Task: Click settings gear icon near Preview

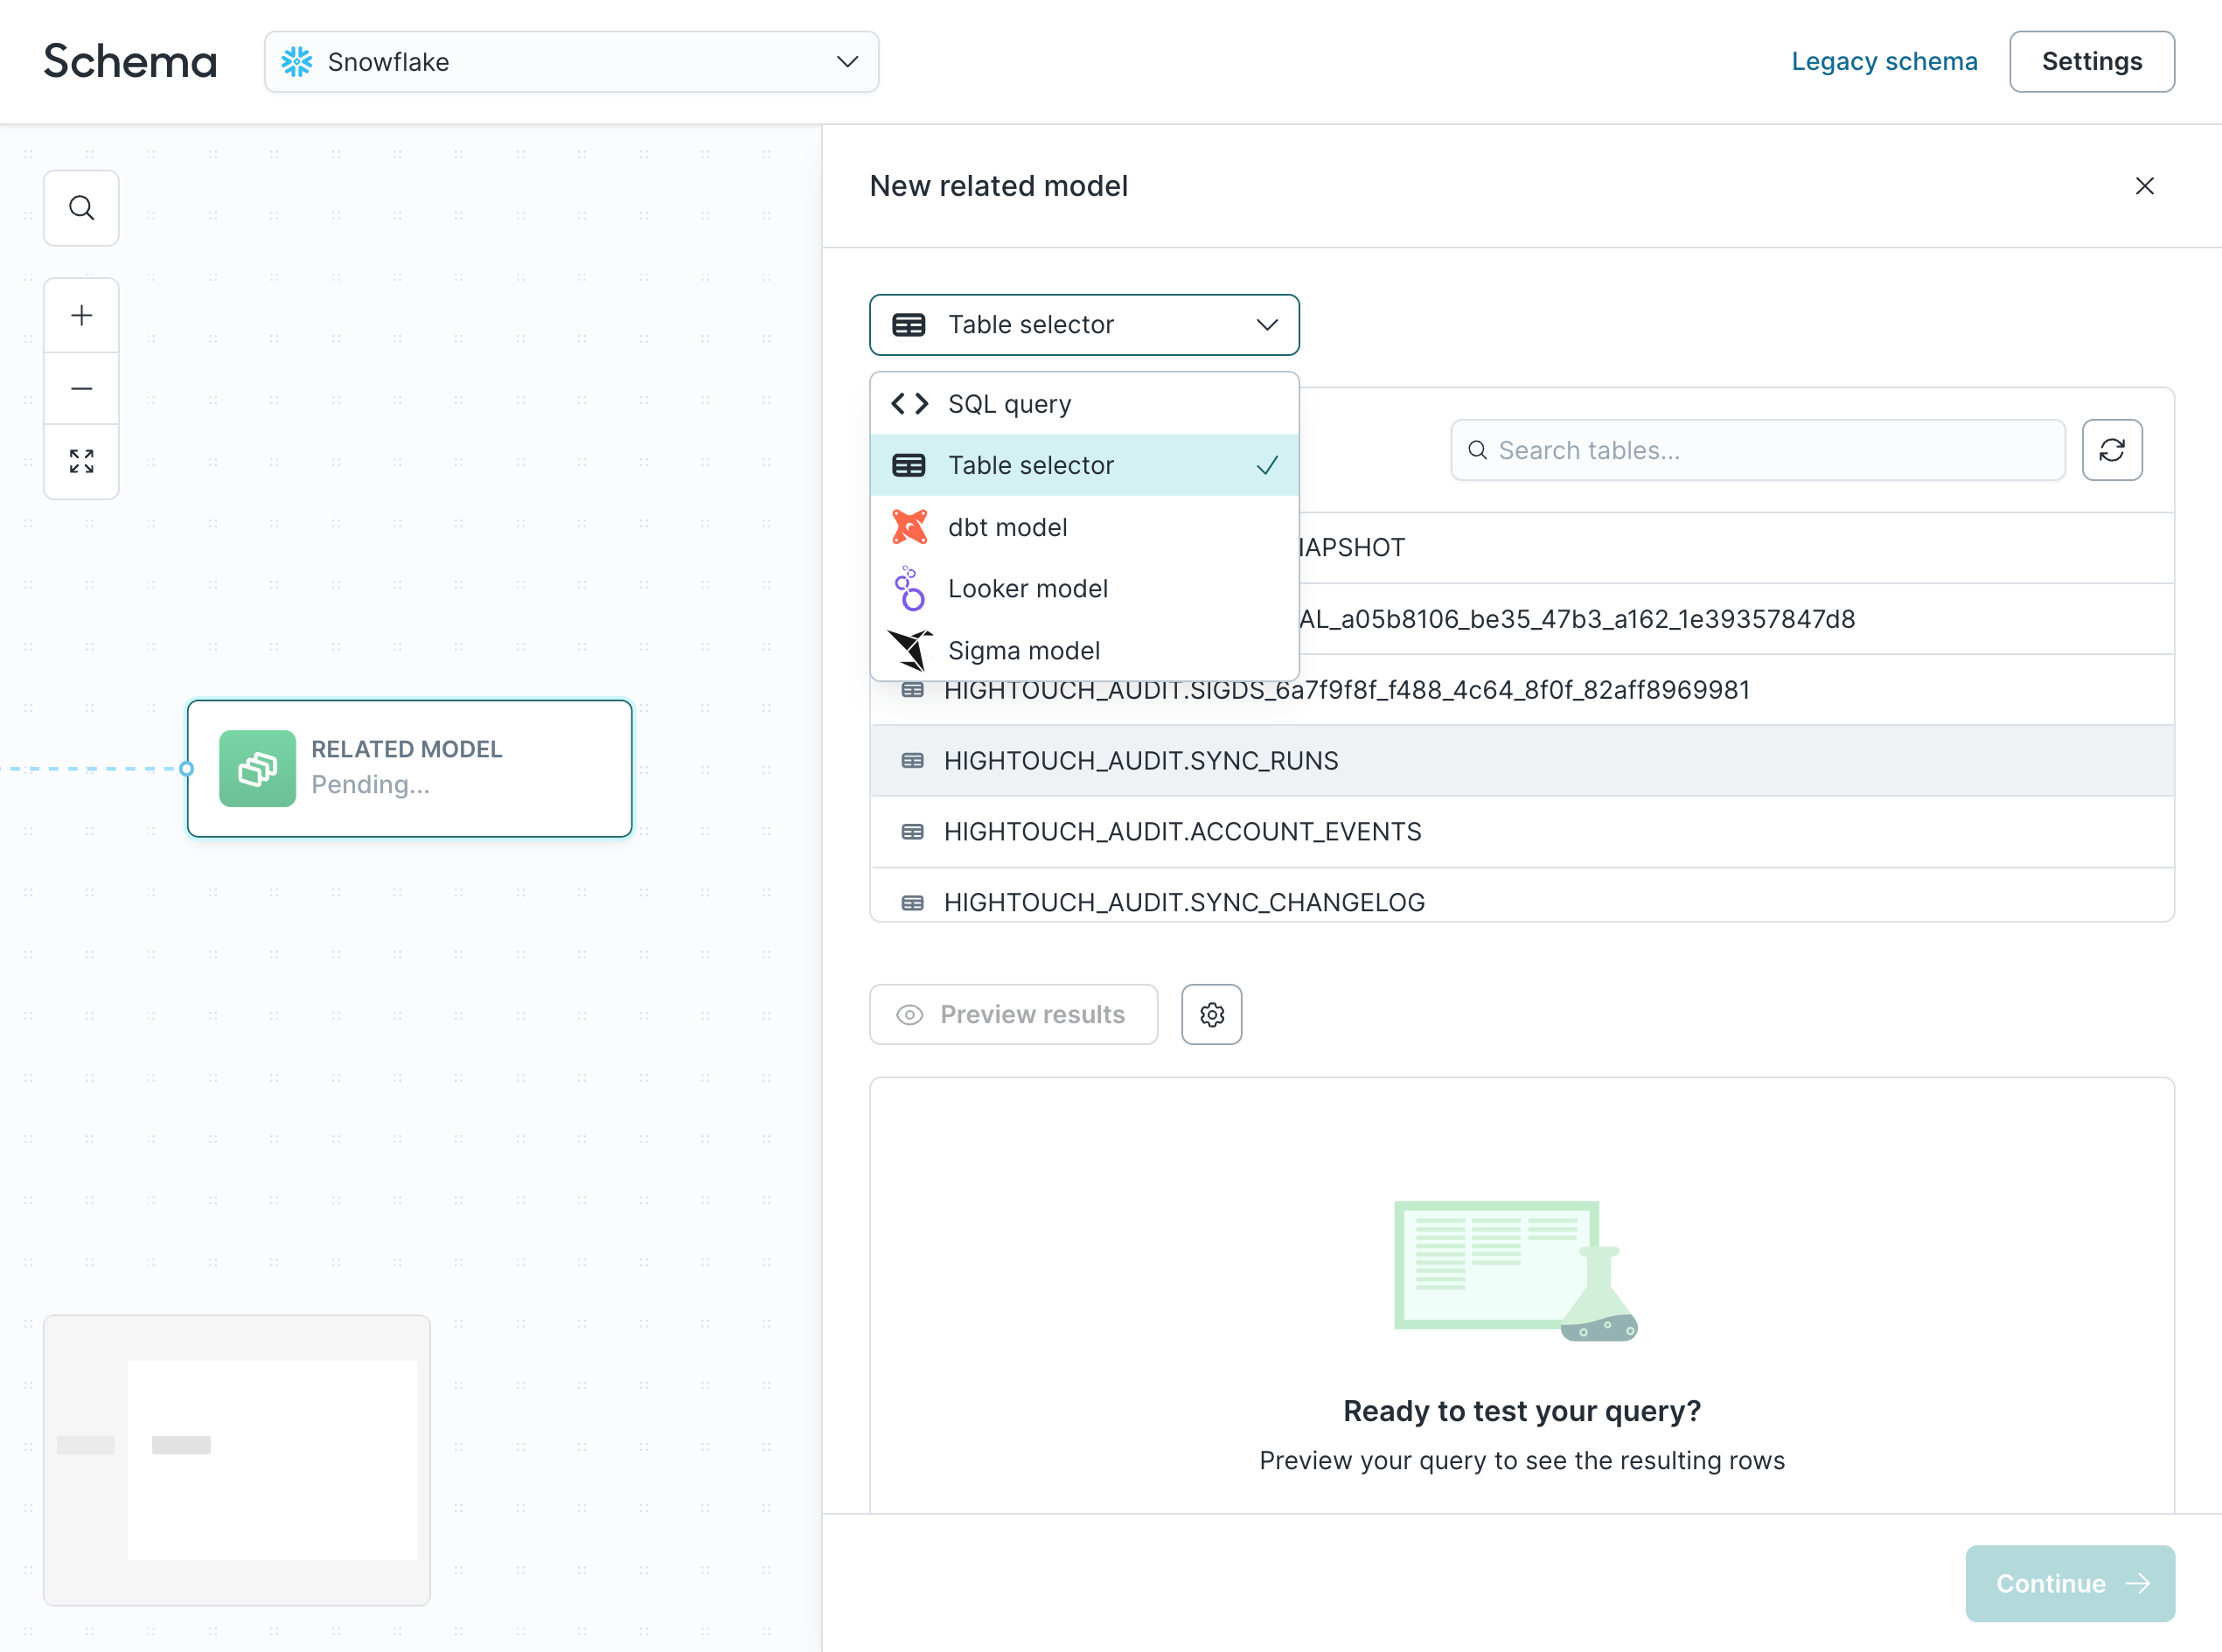Action: (x=1213, y=1014)
